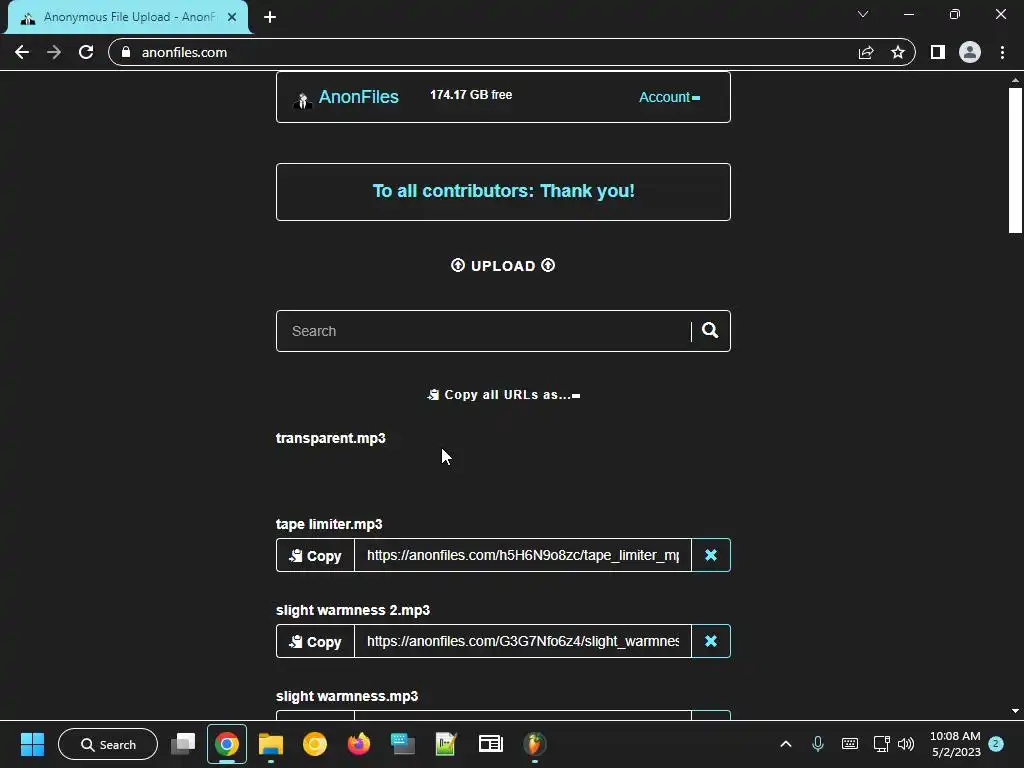The height and width of the screenshot is (768, 1024).
Task: Bookmark this tab with star icon
Action: pos(898,52)
